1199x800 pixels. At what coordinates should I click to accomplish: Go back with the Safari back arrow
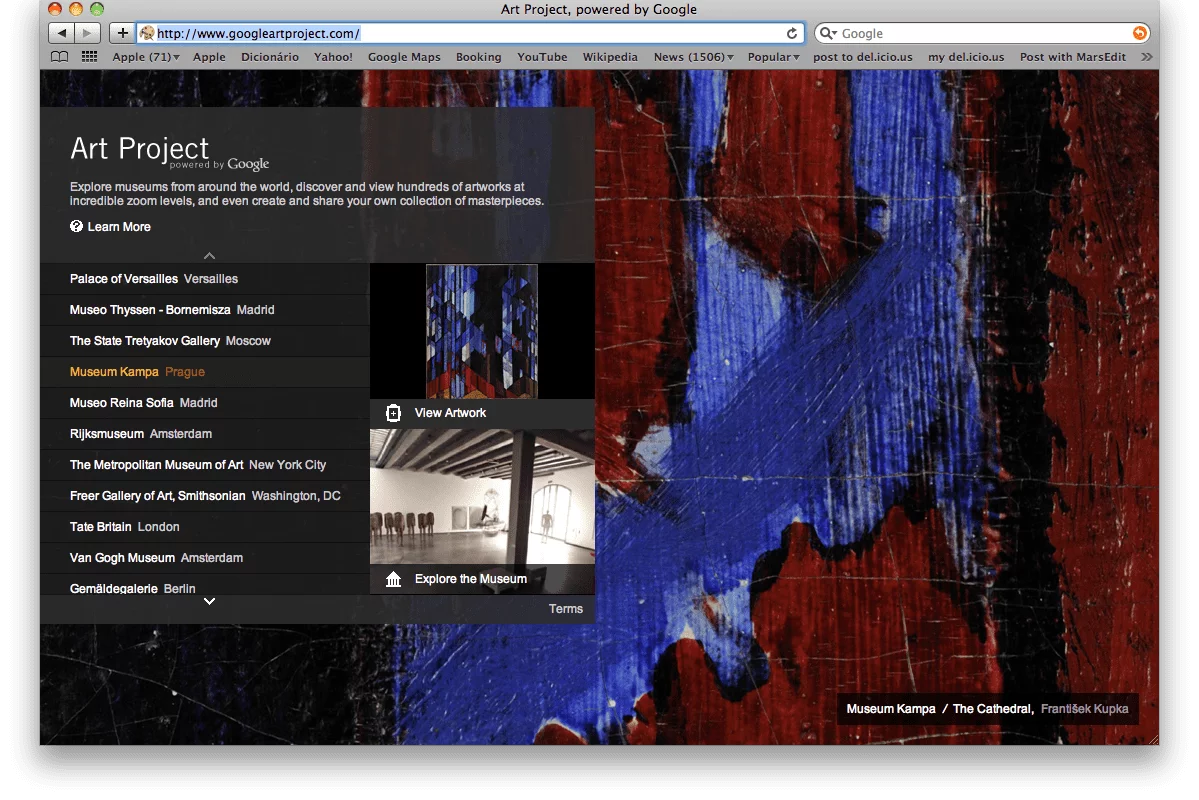(61, 33)
